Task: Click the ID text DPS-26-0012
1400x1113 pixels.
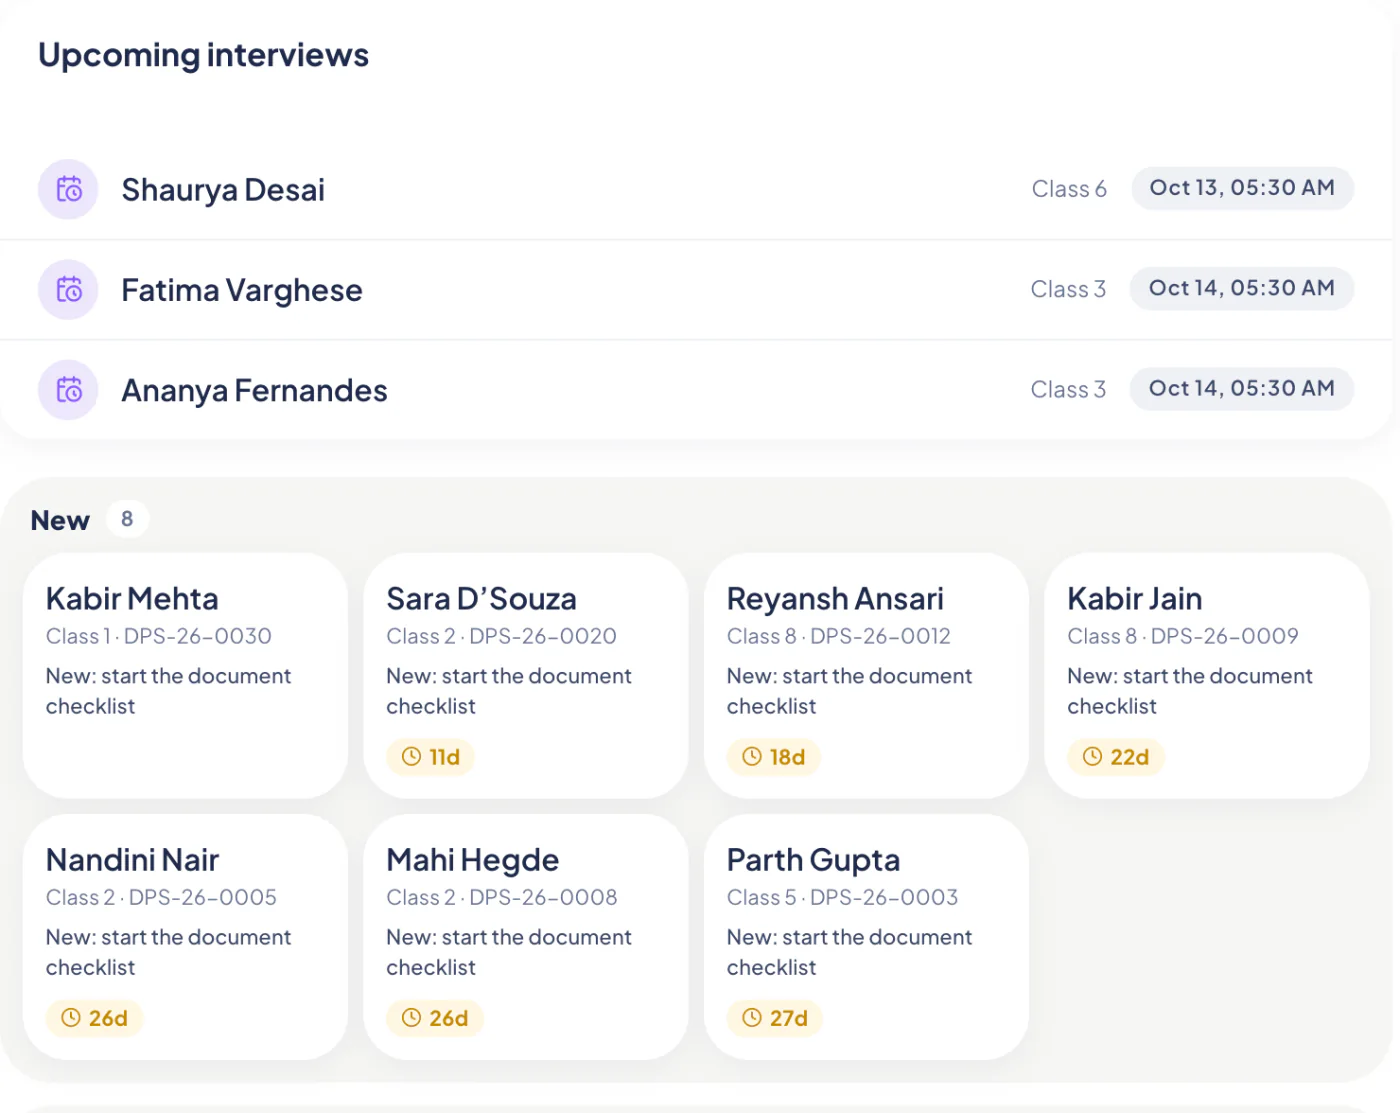Action: click(880, 636)
